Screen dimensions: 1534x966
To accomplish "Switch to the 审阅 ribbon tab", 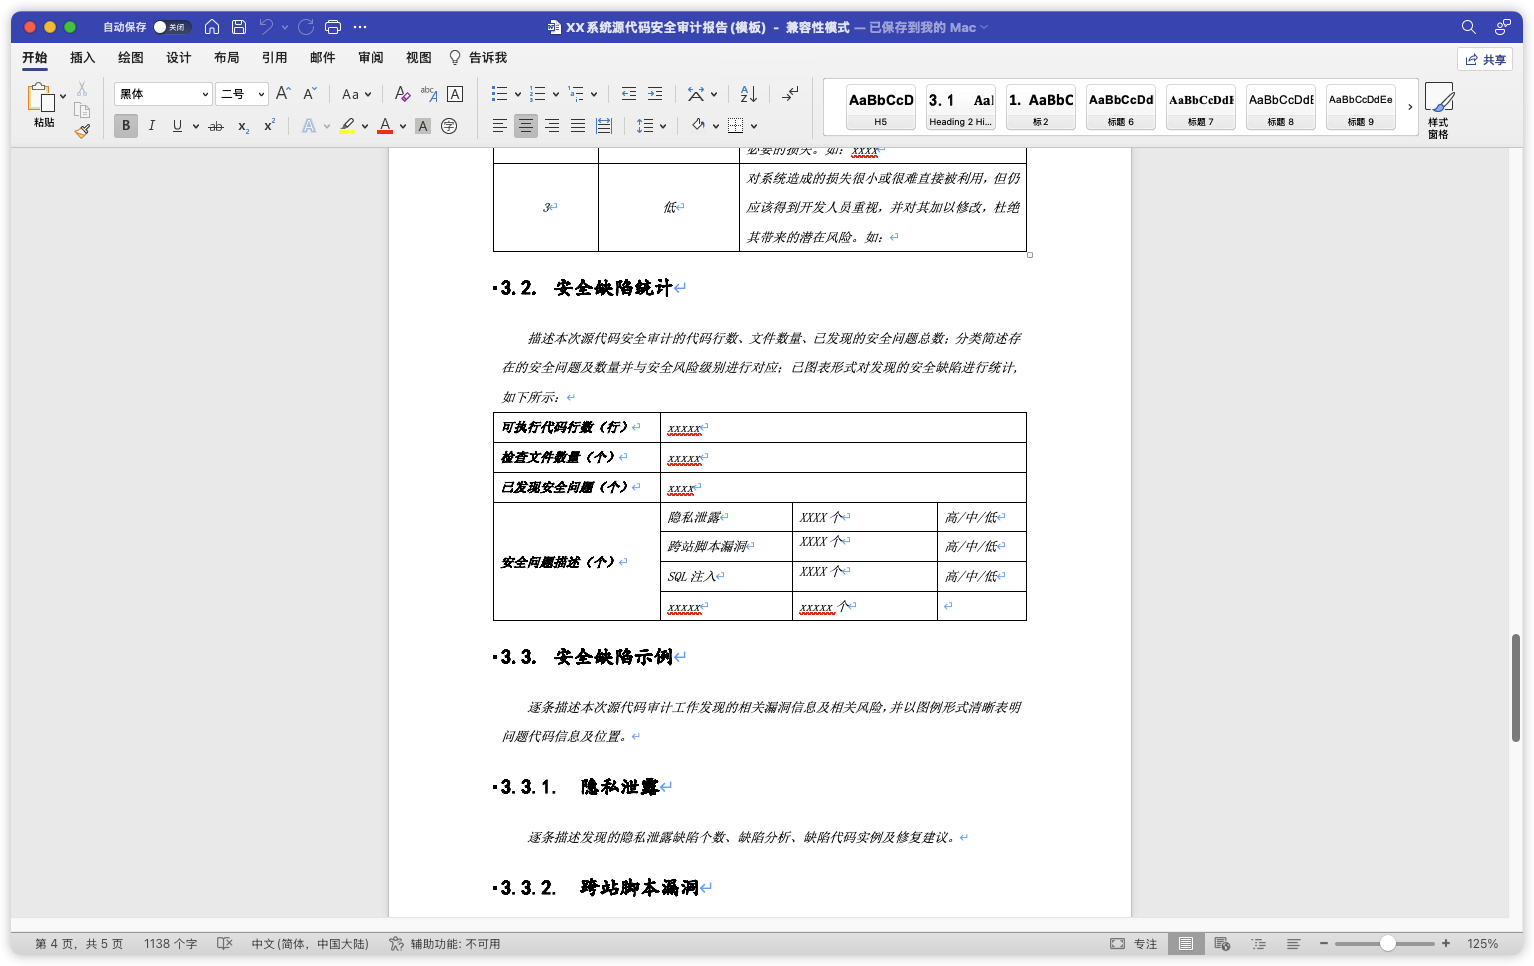I will point(370,58).
